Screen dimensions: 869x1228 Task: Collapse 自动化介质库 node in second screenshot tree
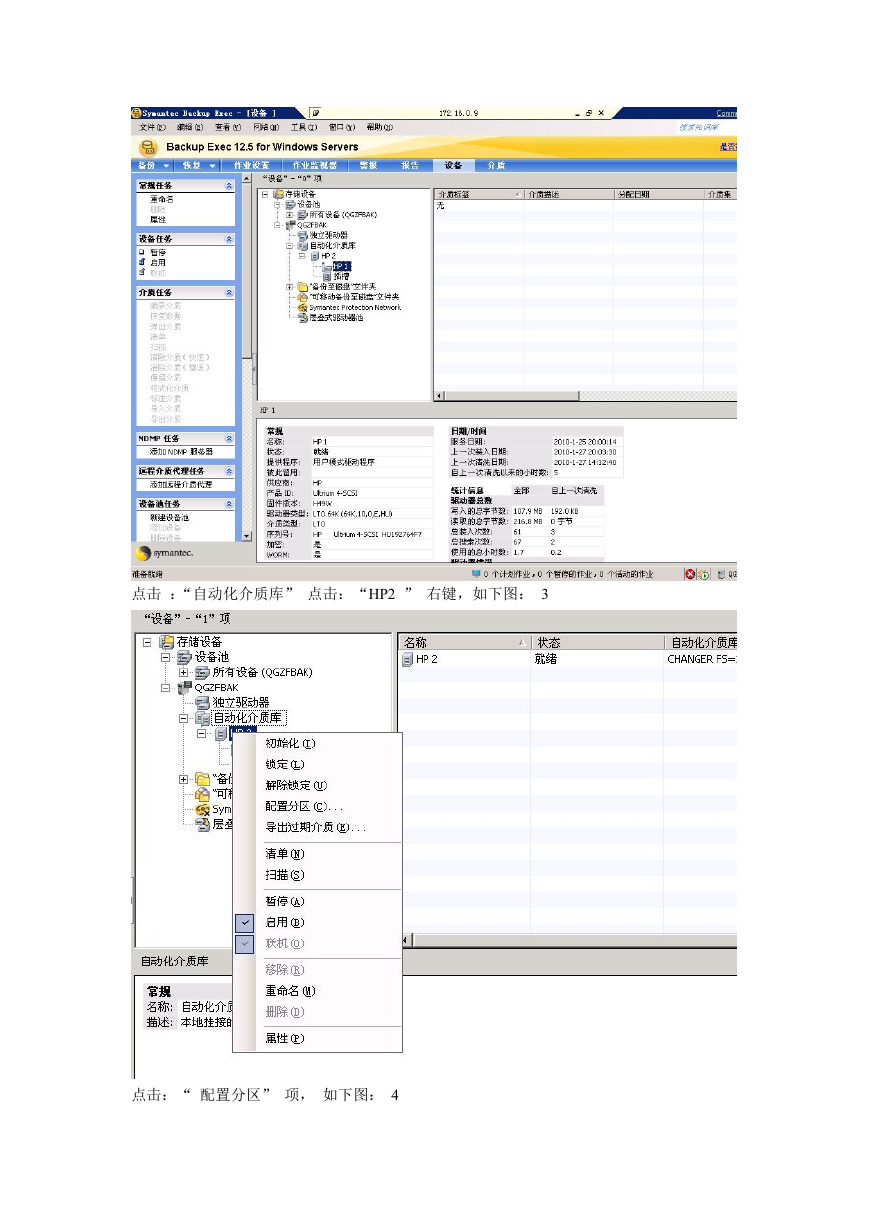[184, 718]
